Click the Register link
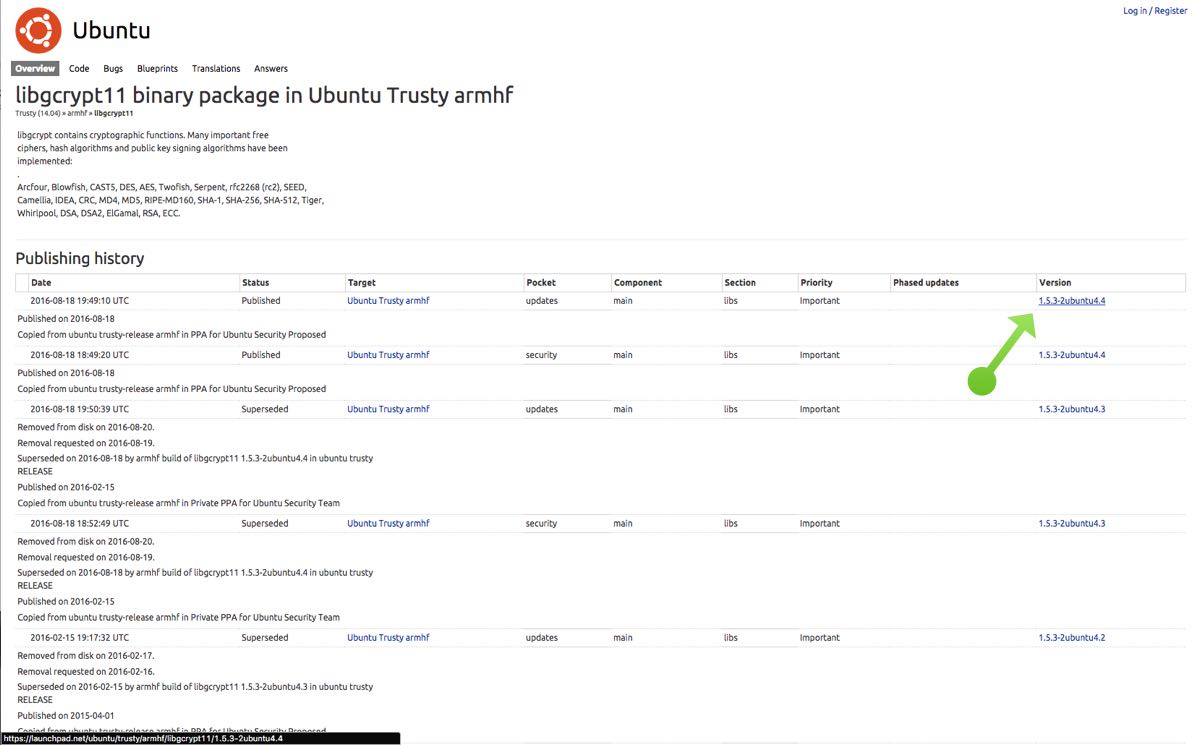The image size is (1200, 745). coord(1171,11)
